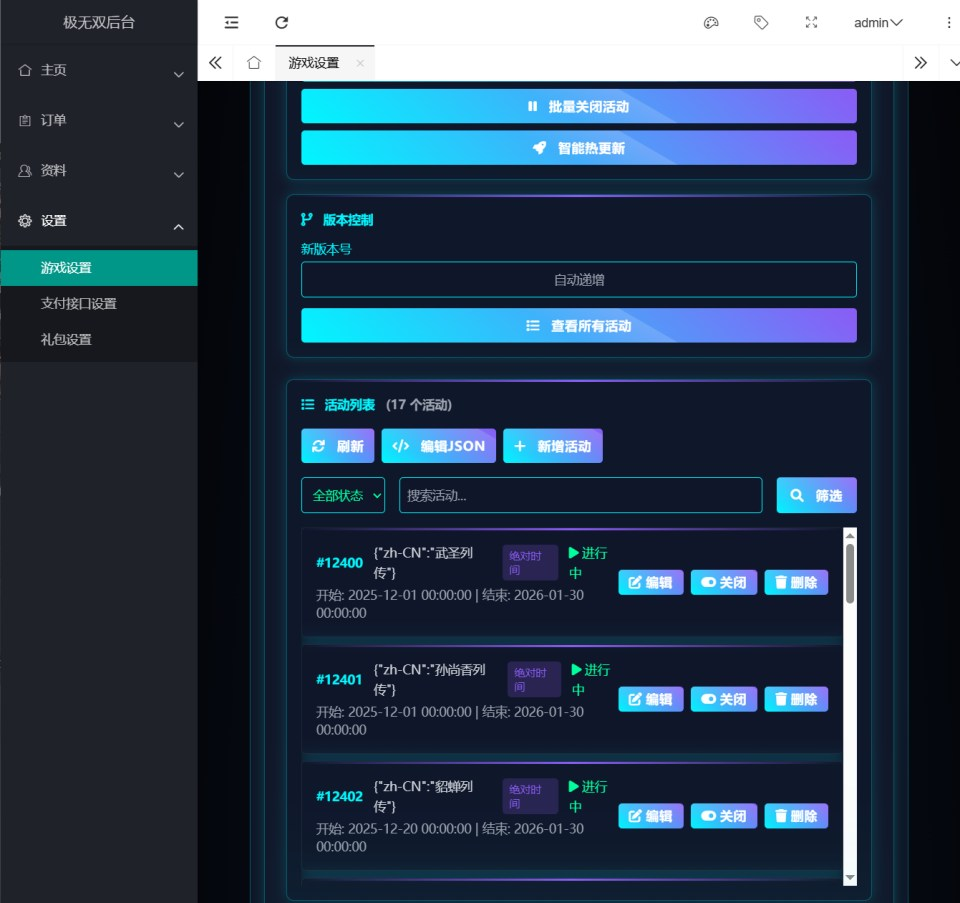Enter fullscreen using the expand icon
960x903 pixels.
[x=811, y=22]
